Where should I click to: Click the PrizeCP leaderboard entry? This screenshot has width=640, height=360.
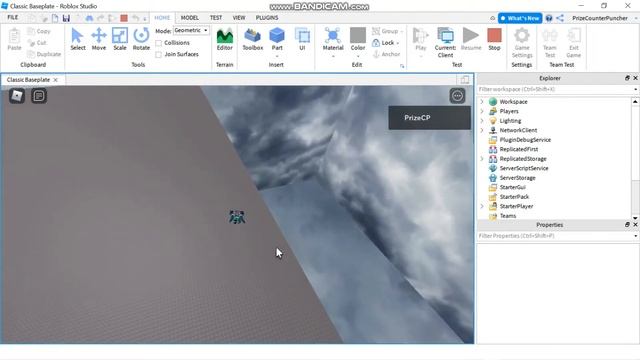[x=429, y=118]
